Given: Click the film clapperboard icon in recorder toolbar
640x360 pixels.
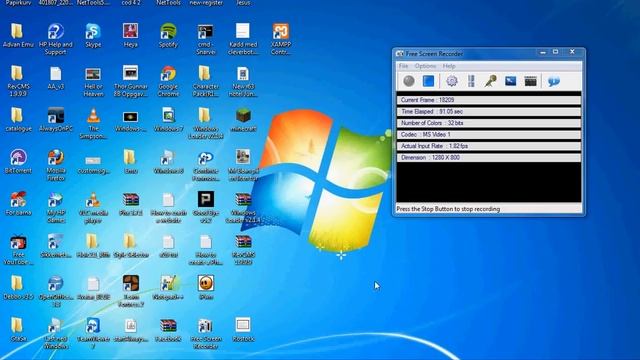Looking at the screenshot, I should [x=530, y=81].
